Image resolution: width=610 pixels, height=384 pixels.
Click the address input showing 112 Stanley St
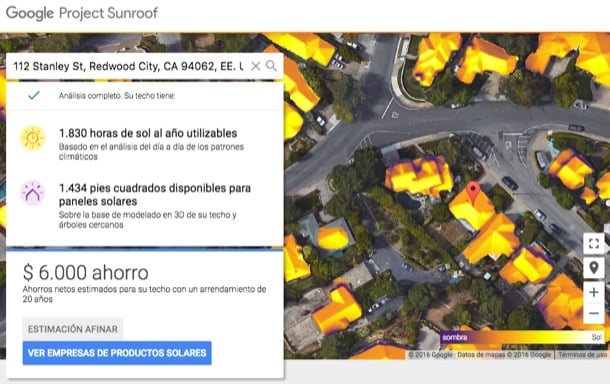128,66
